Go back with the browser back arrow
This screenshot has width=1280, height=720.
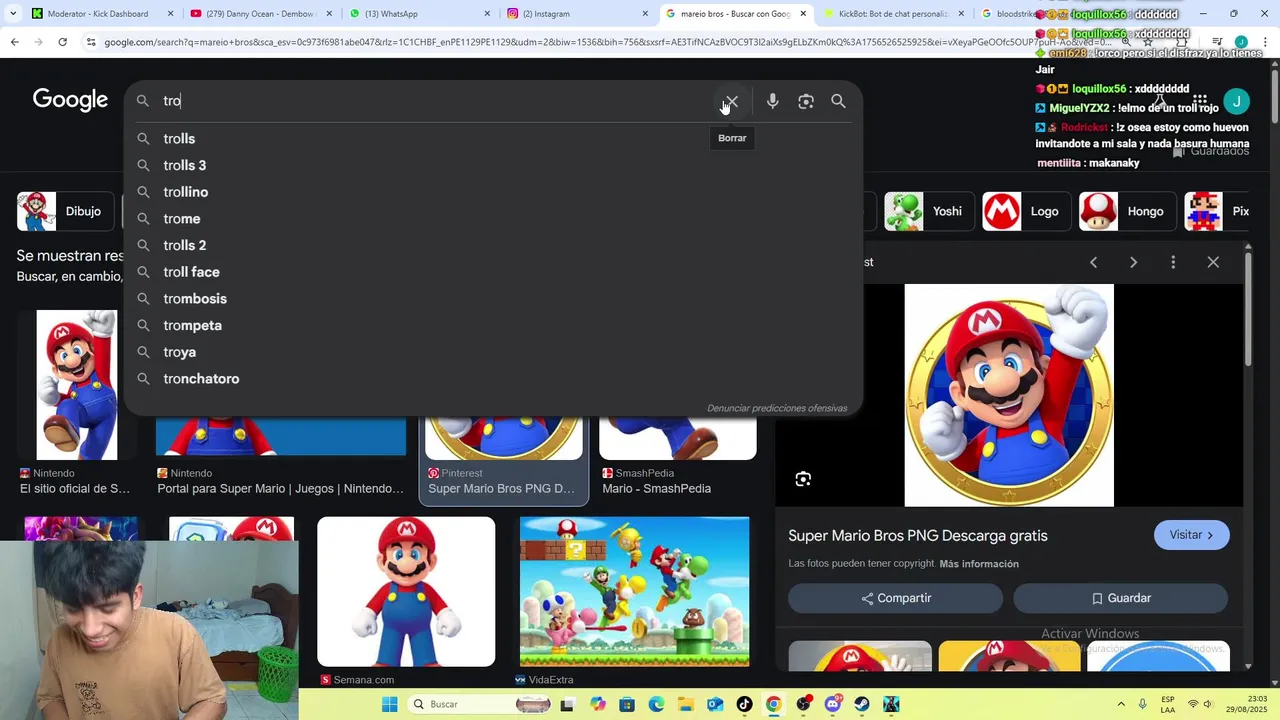pyautogui.click(x=14, y=42)
